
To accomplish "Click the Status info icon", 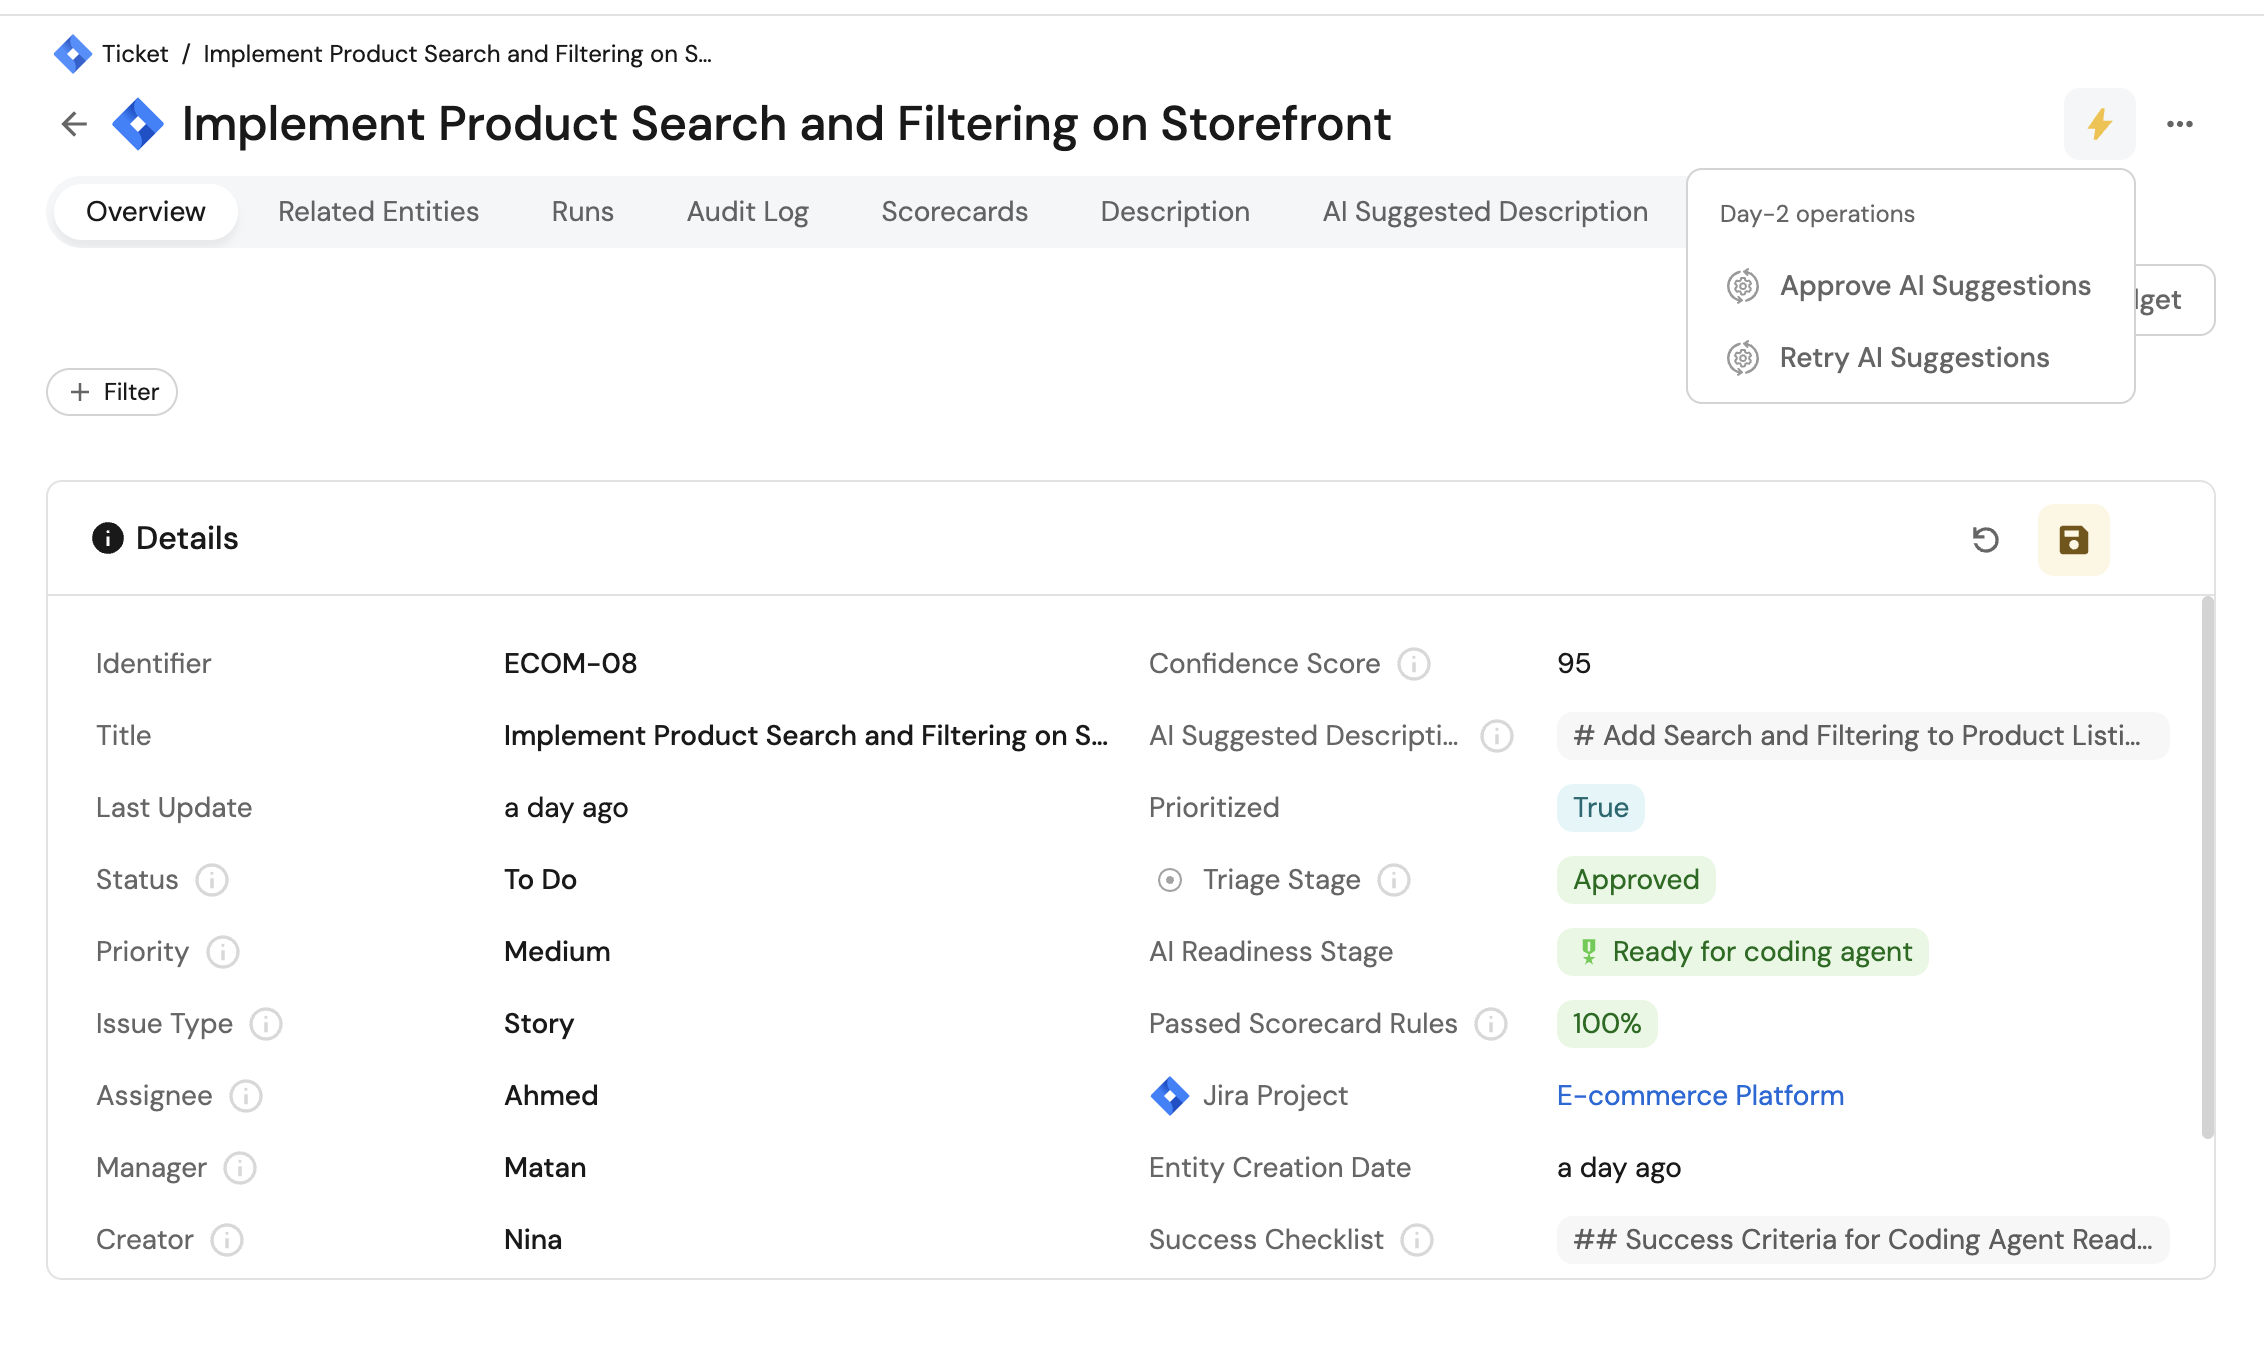I will click(x=212, y=880).
